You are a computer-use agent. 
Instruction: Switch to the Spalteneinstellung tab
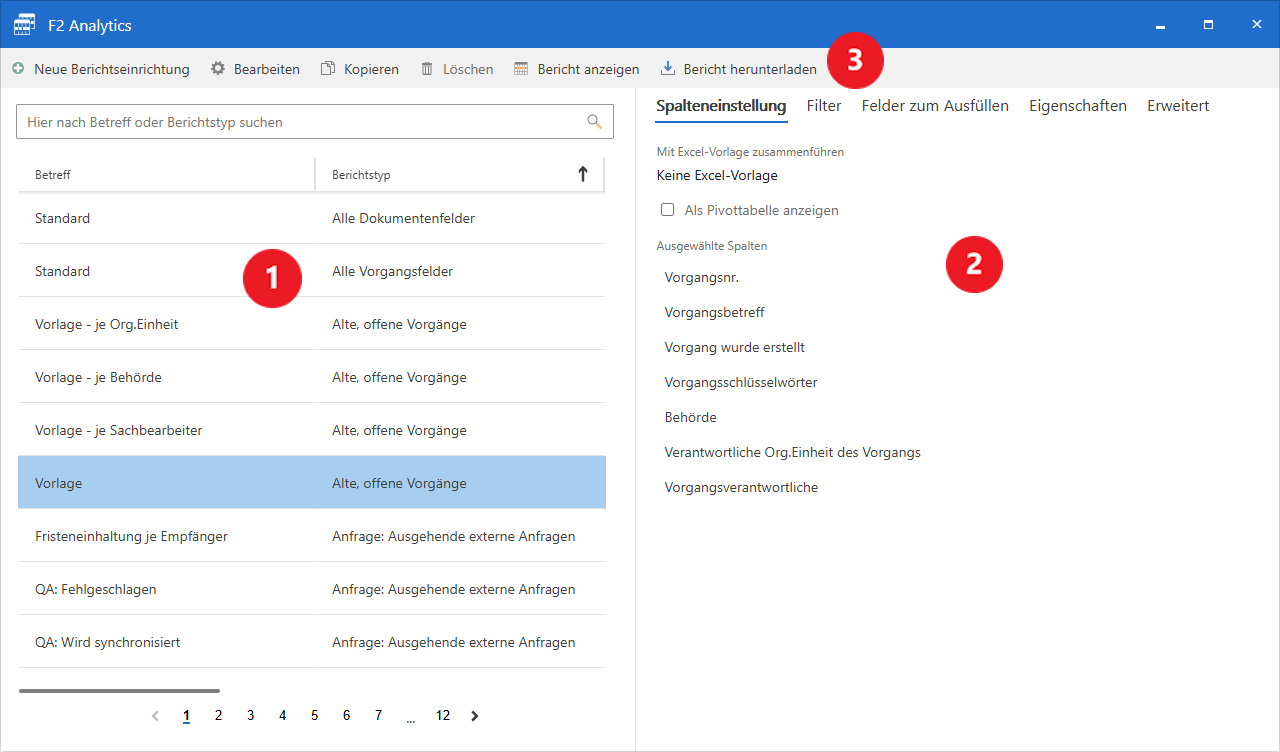click(722, 106)
